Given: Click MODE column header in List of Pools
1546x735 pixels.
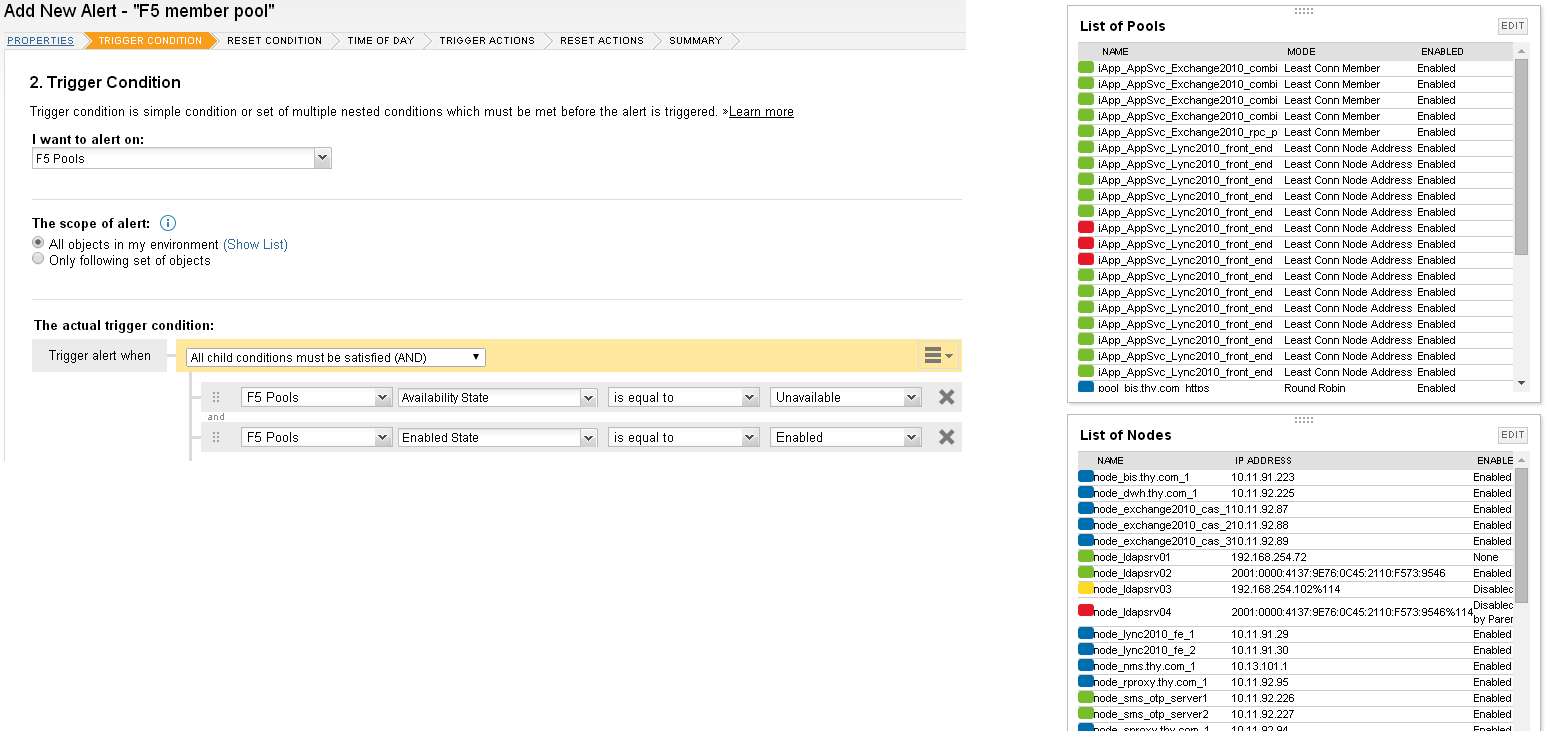Looking at the screenshot, I should [1301, 51].
